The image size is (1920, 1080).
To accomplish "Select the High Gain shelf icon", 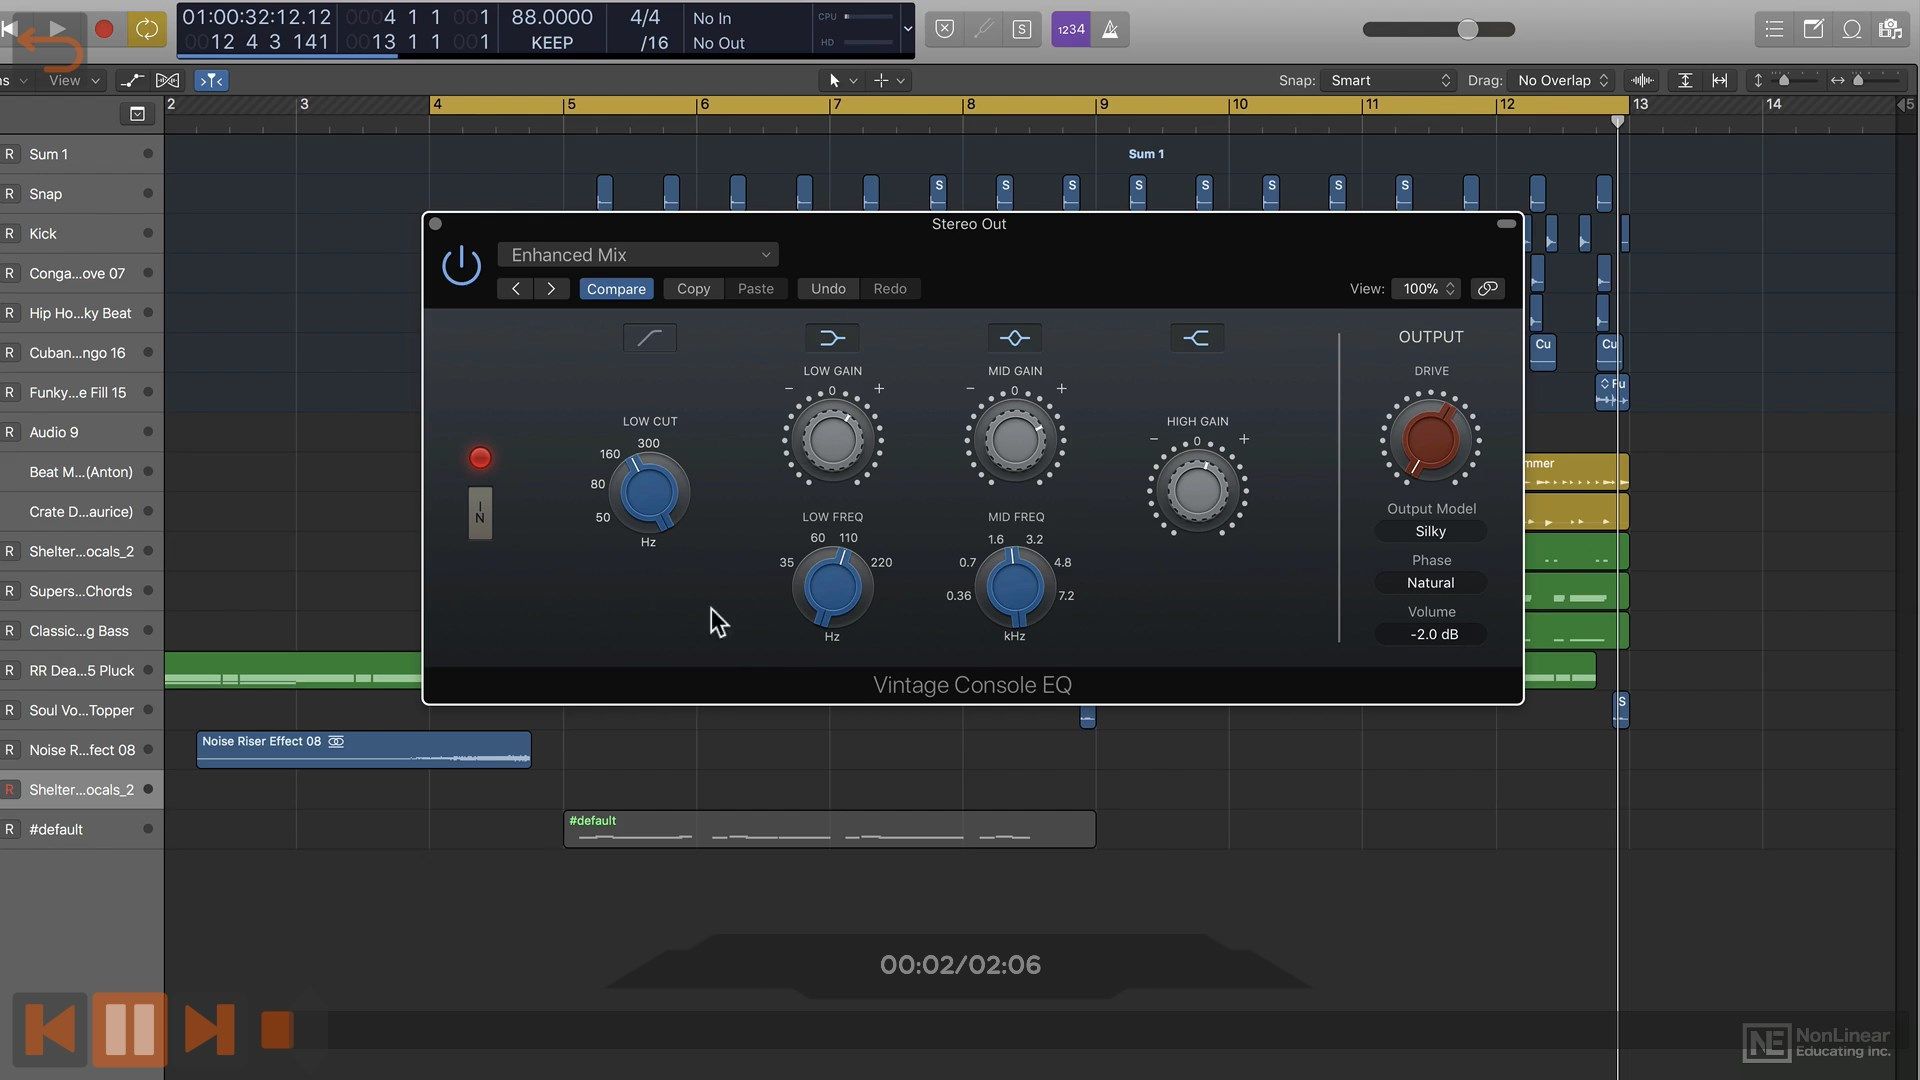I will [x=1196, y=336].
